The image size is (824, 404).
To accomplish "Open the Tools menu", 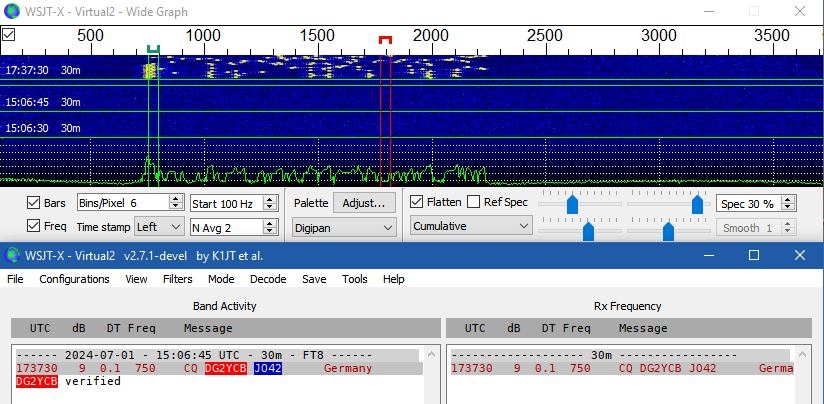I will coord(355,279).
